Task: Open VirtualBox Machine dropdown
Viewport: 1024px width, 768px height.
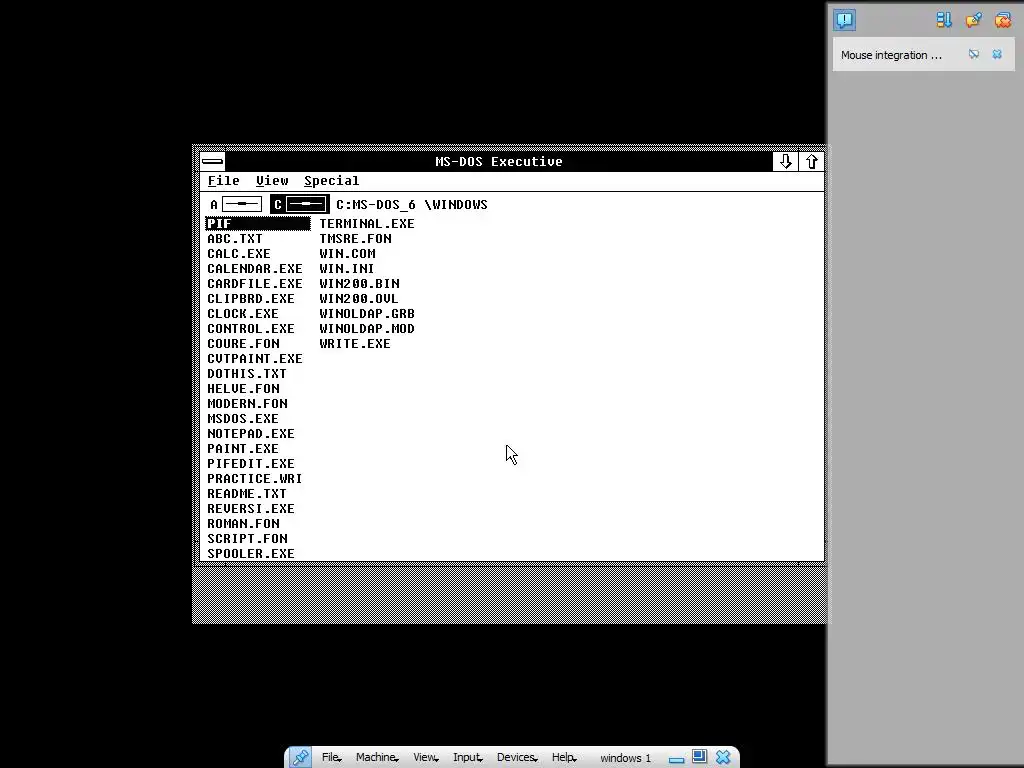Action: coord(377,758)
